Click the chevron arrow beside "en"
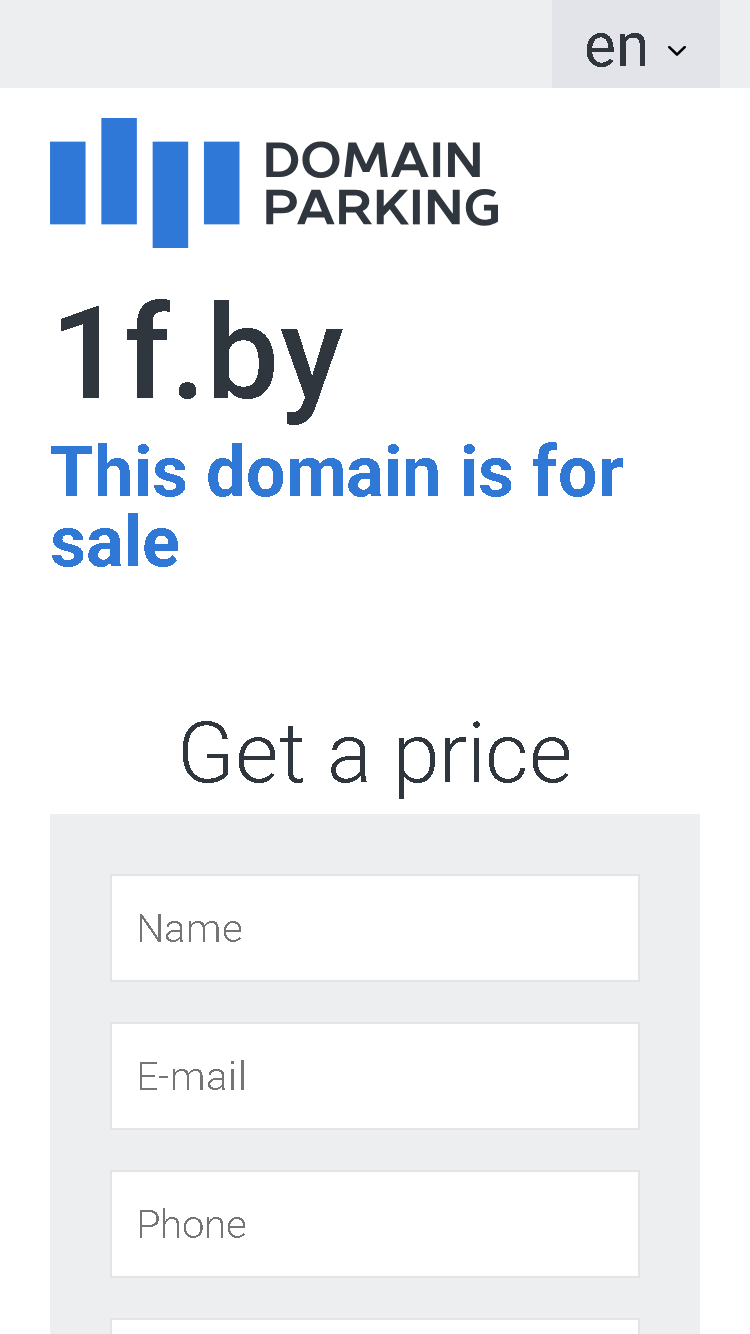The image size is (750, 1334). point(677,50)
